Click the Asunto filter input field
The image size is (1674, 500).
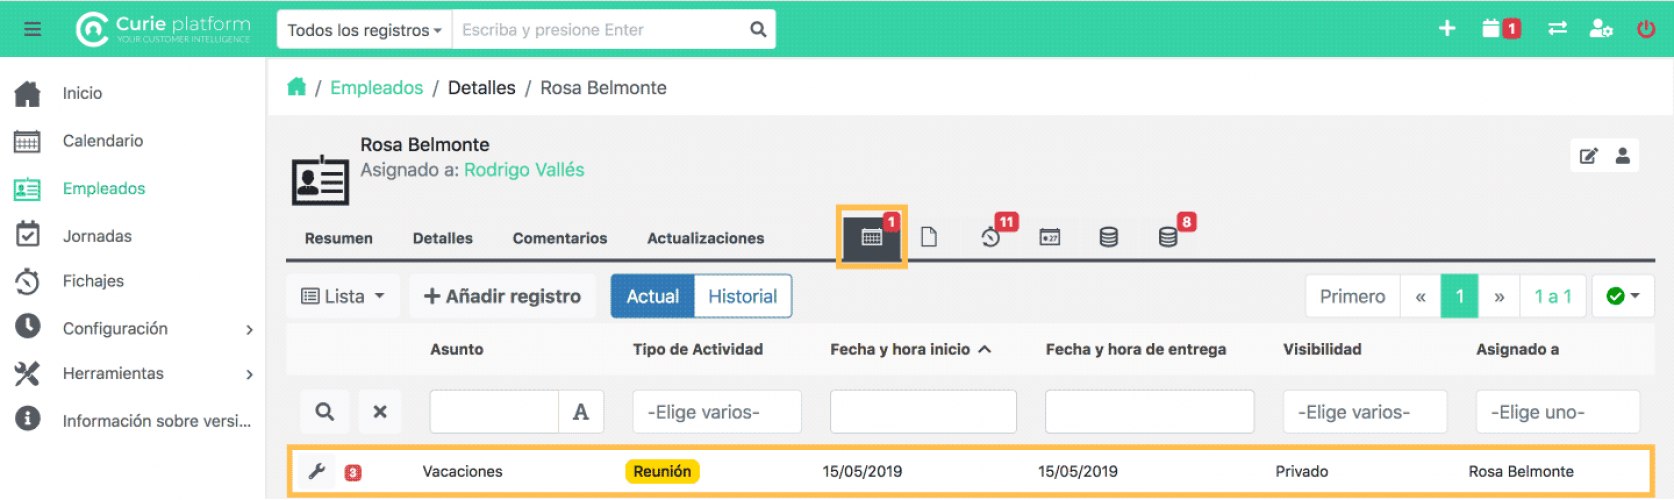coord(493,412)
